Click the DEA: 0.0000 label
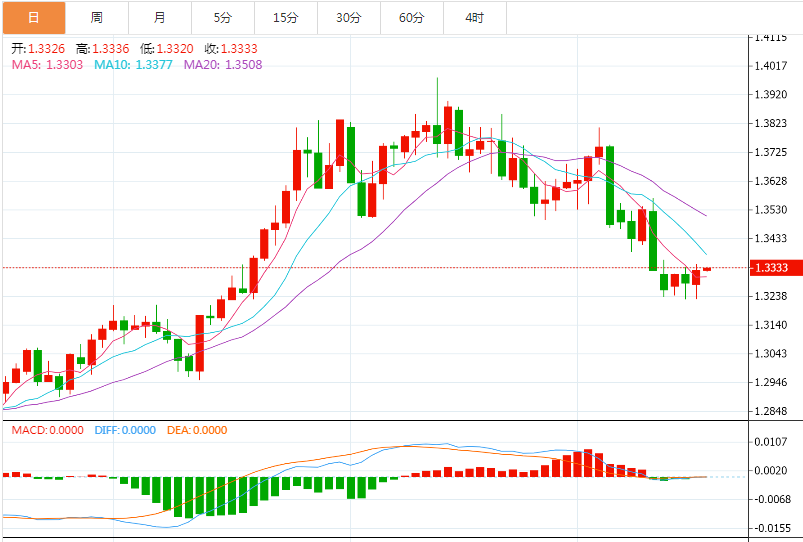 coord(197,430)
